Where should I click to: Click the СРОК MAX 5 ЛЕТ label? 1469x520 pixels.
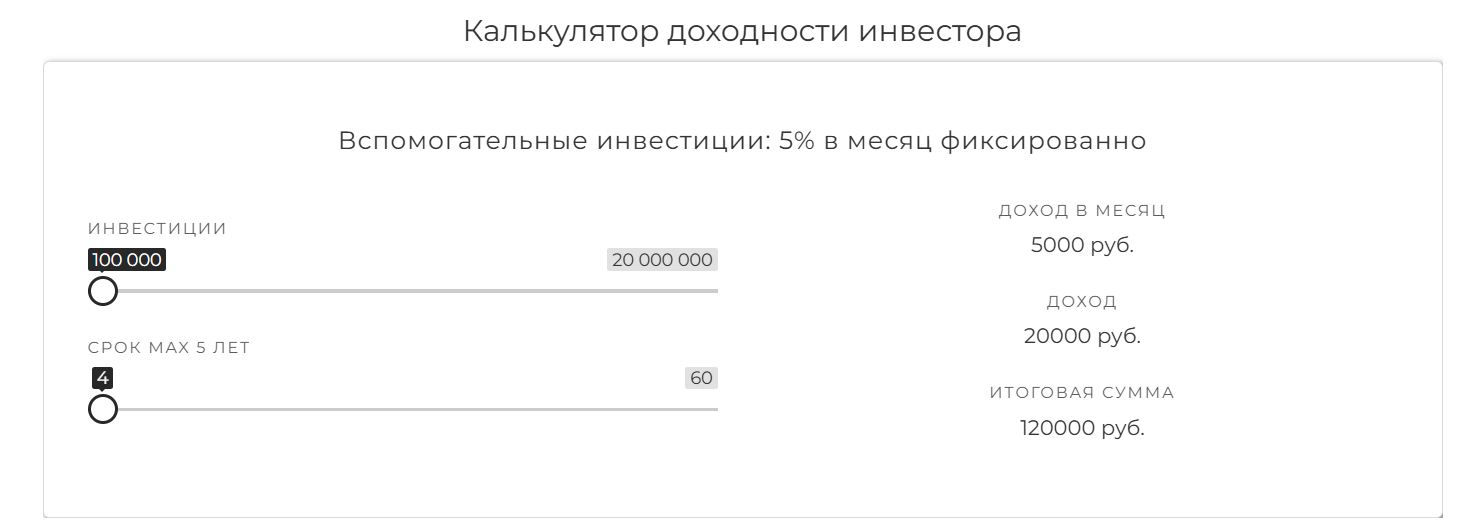pos(169,348)
